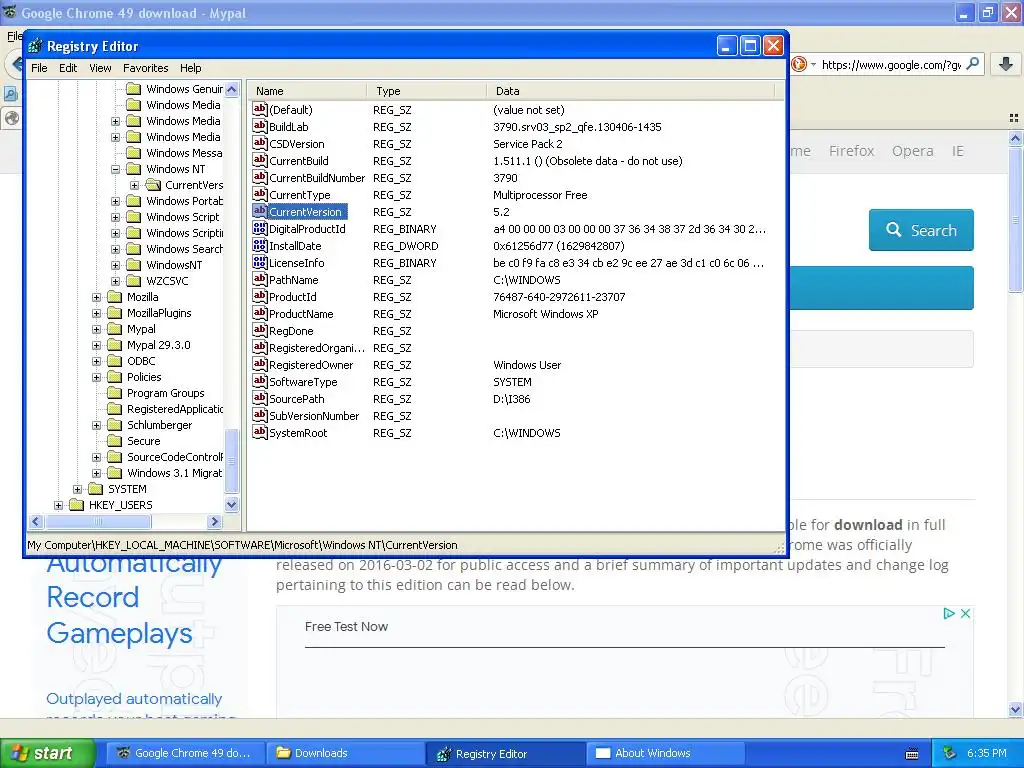Image resolution: width=1024 pixels, height=768 pixels.
Task: Open the Help menu in Registry Editor
Action: tap(191, 68)
